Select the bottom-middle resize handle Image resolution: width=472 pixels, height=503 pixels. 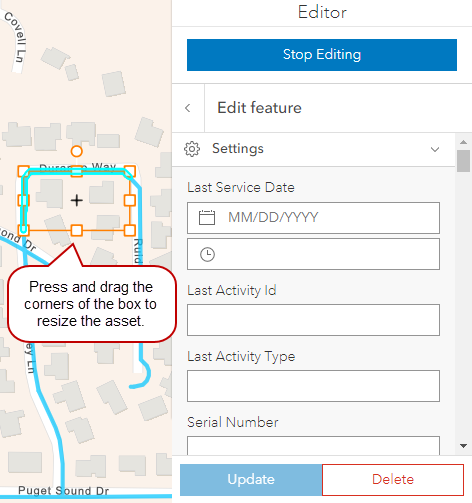tap(77, 230)
